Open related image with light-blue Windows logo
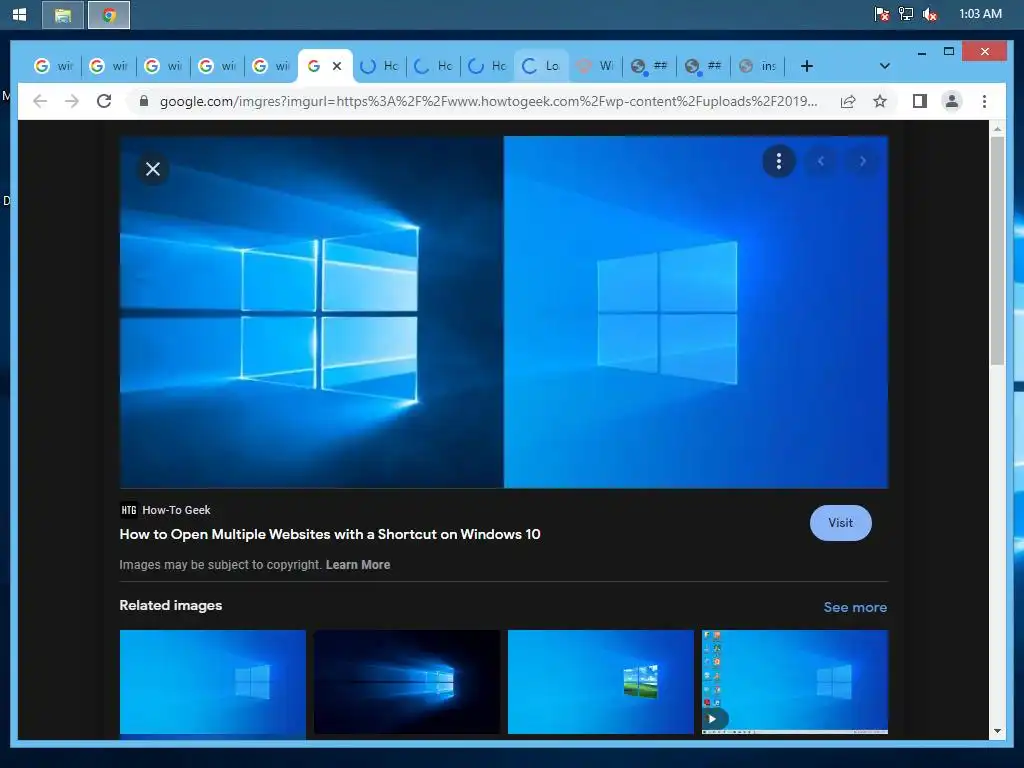Screen dimensions: 1024x768 212,682
